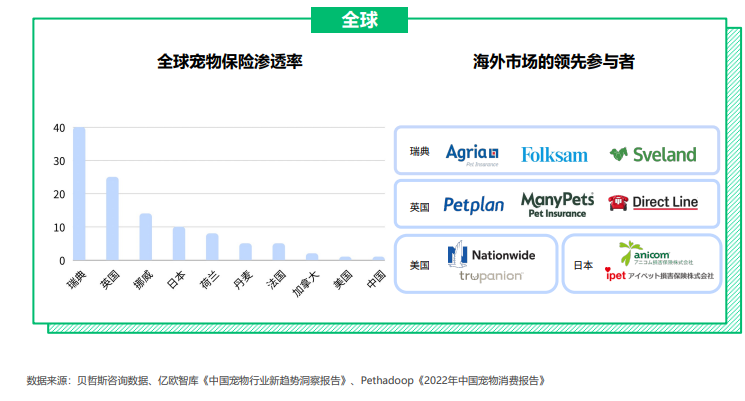
Task: Click the 荷兰 bar in the chart
Action: coord(212,247)
